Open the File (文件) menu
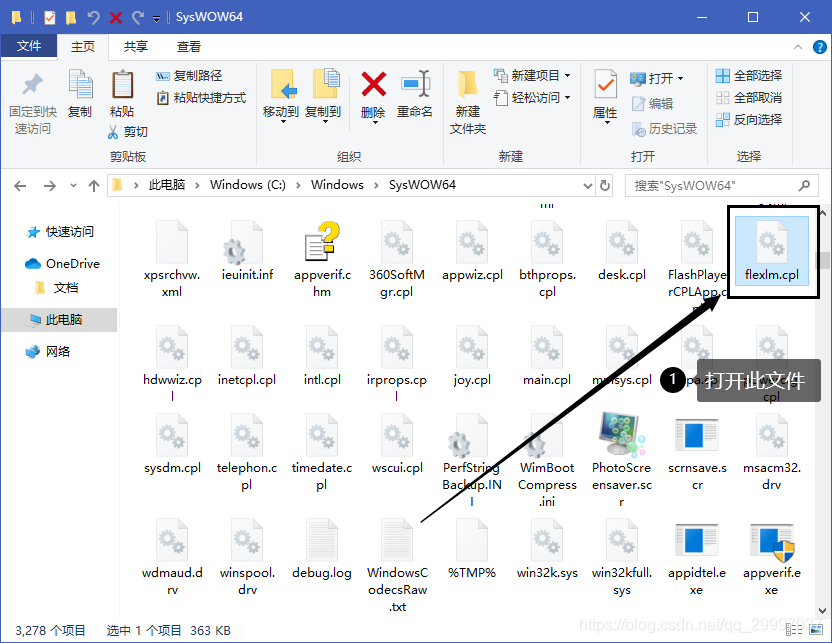The height and width of the screenshot is (643, 832). point(28,46)
